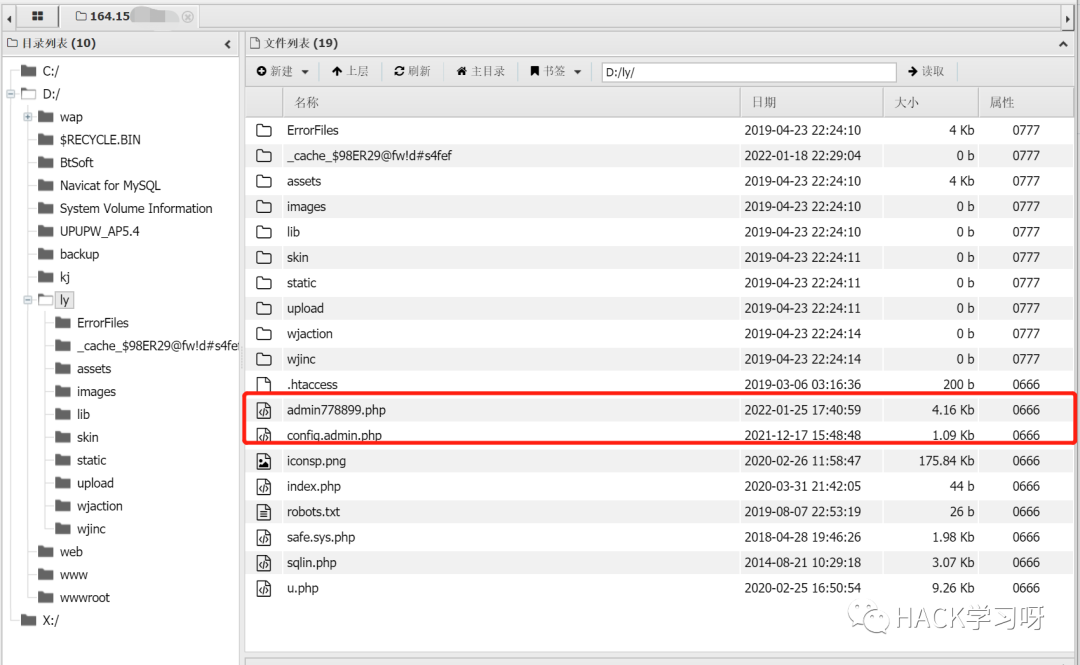
Task: Click the assets folder icon in file list
Action: click(x=264, y=181)
